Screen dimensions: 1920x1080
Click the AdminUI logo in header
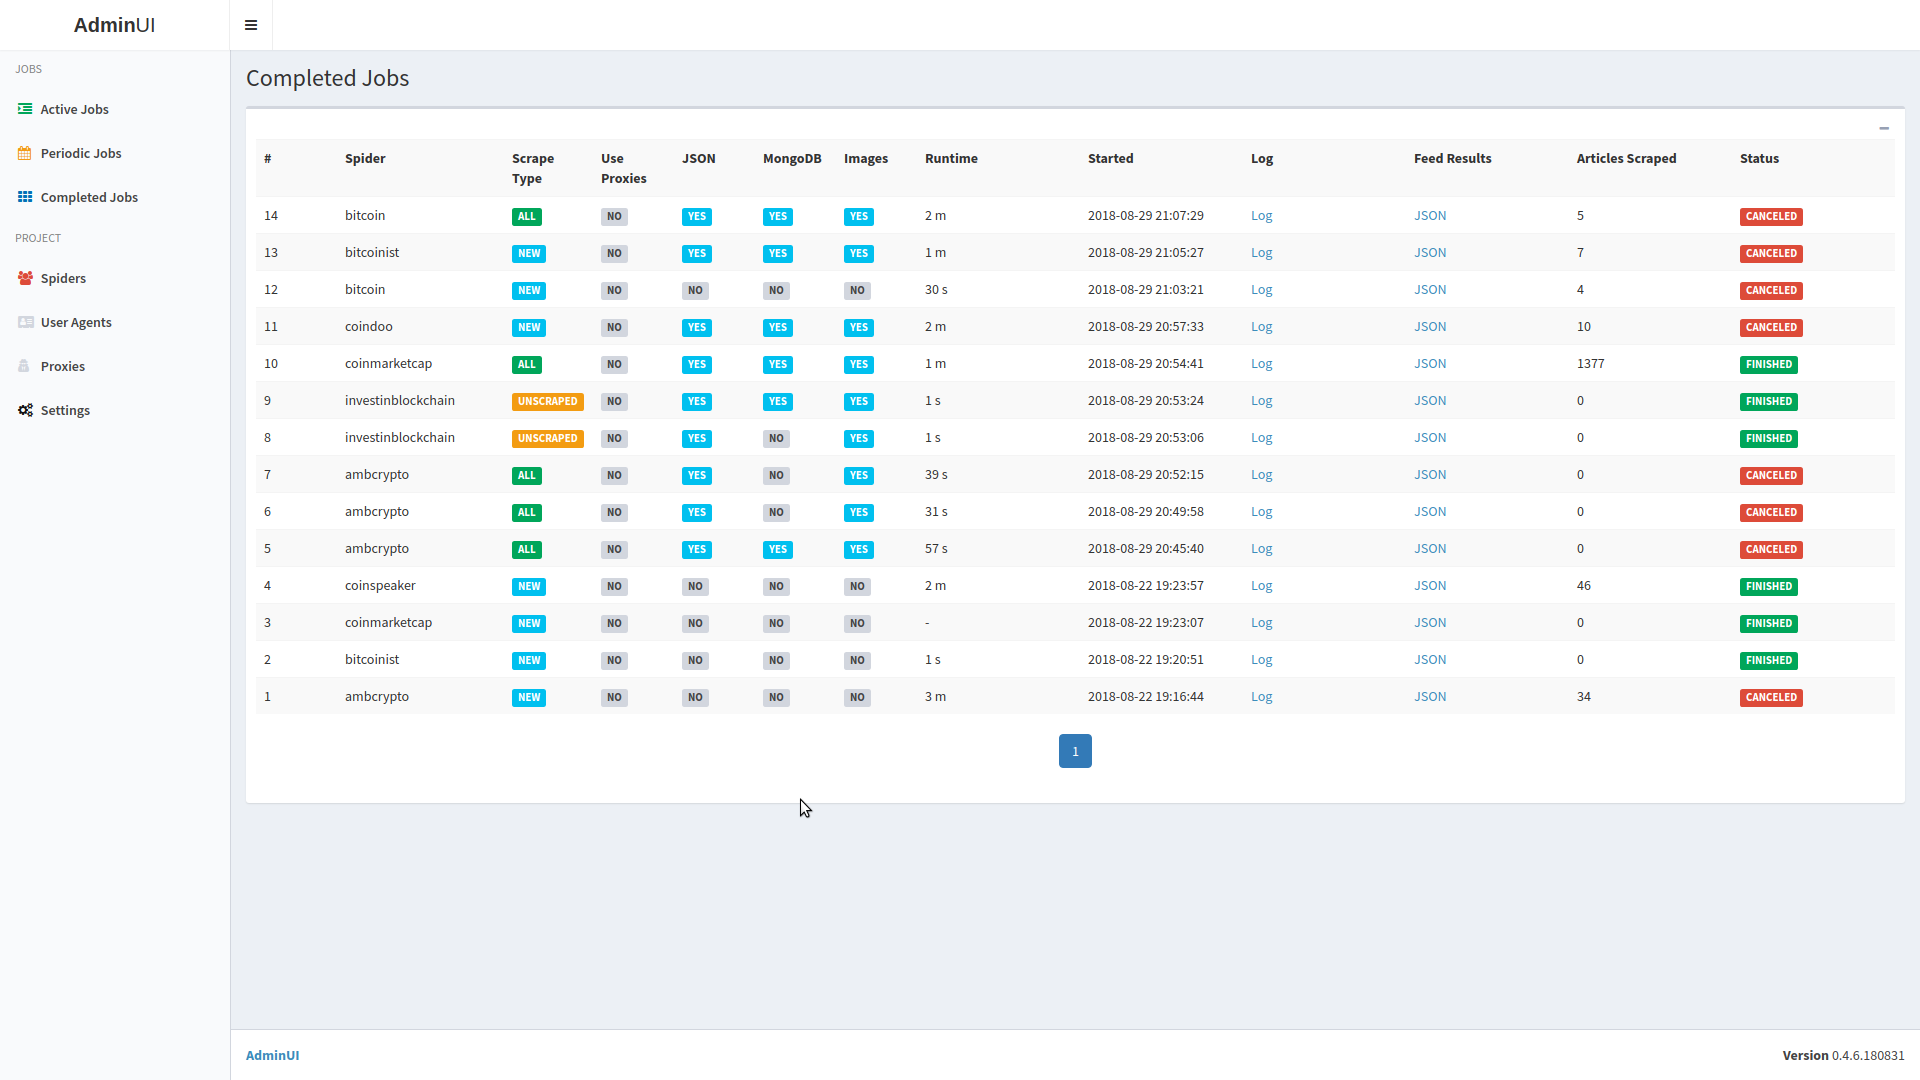click(x=114, y=25)
